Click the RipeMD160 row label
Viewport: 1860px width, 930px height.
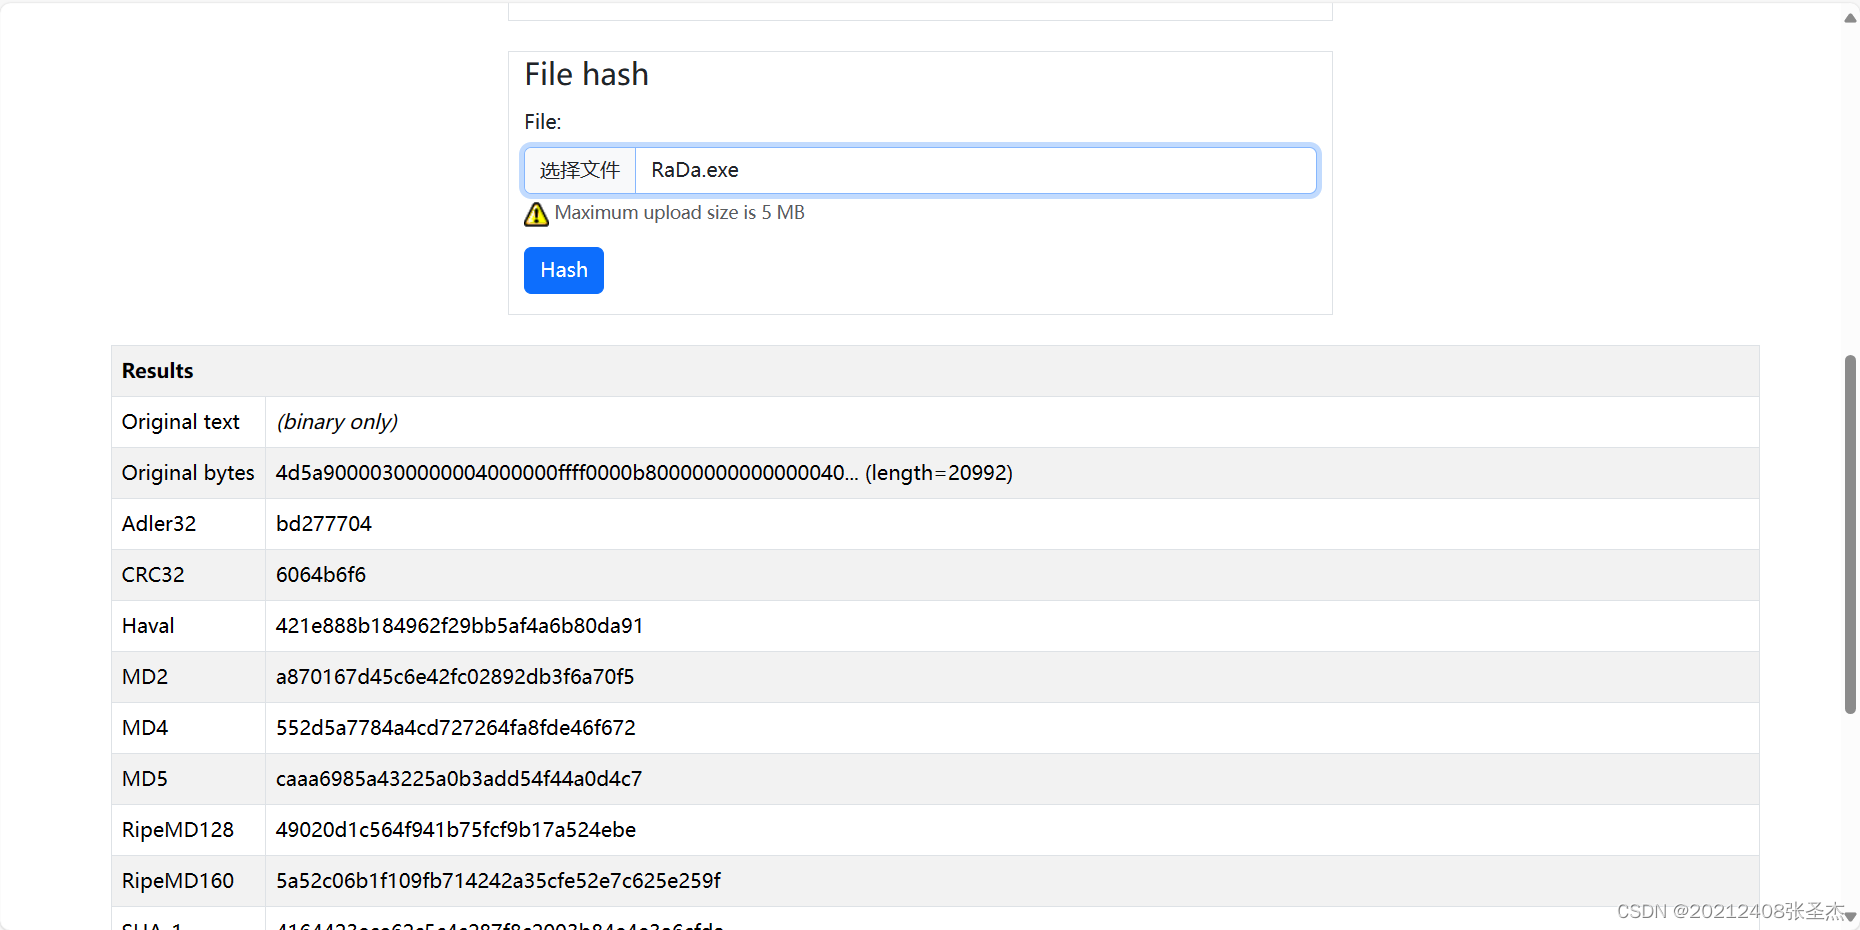pos(178,881)
